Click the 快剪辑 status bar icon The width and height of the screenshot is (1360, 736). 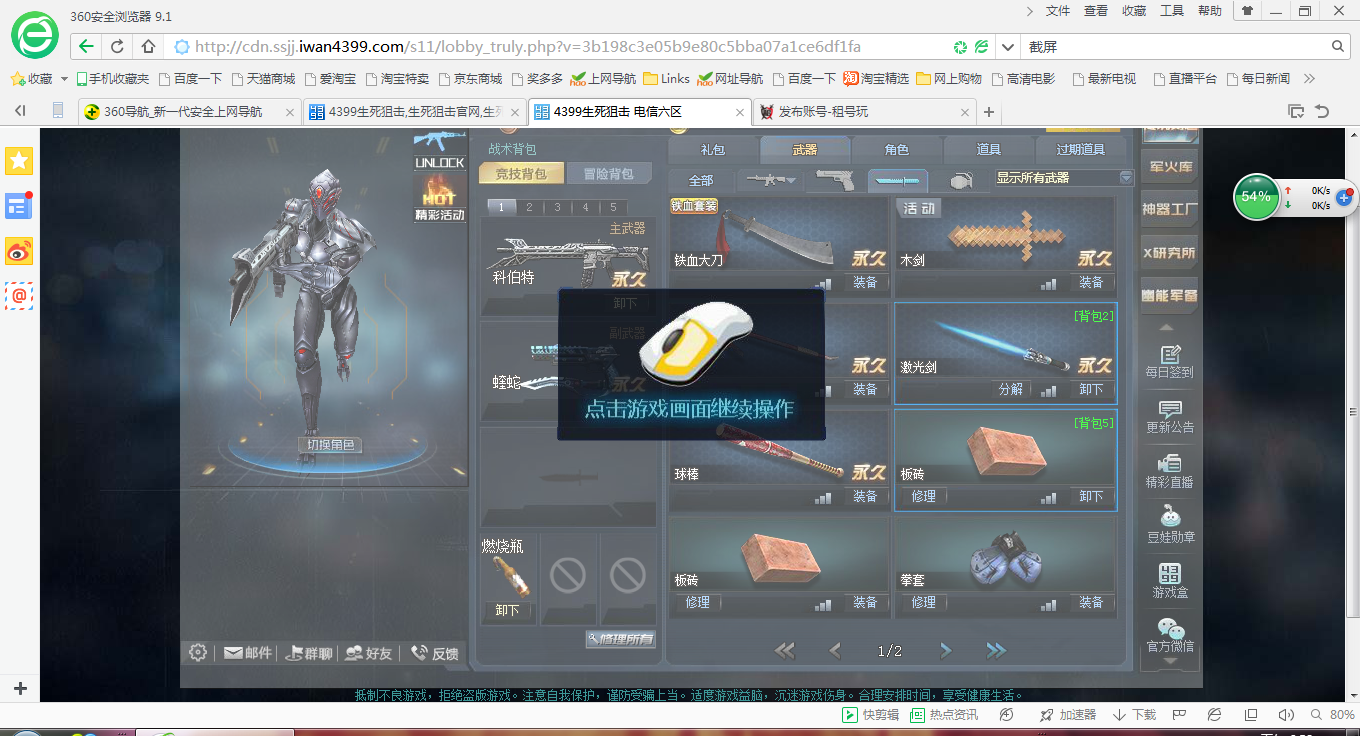(870, 715)
